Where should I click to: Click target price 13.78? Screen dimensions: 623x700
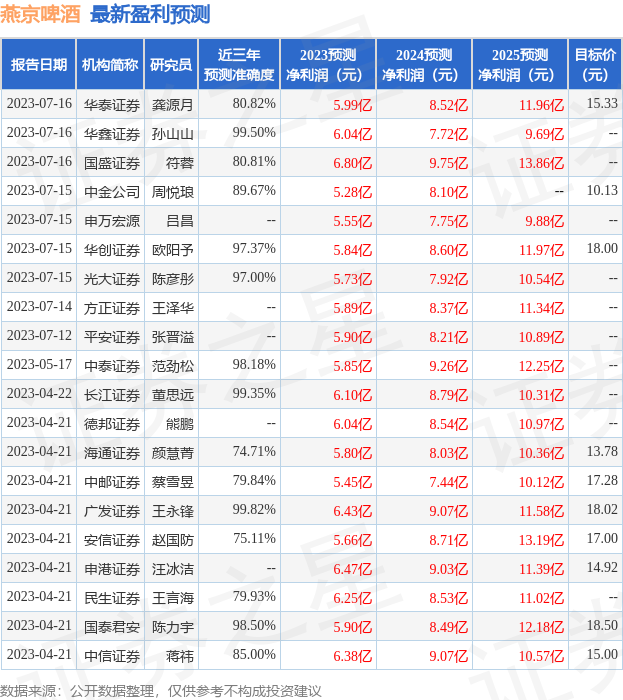(602, 452)
